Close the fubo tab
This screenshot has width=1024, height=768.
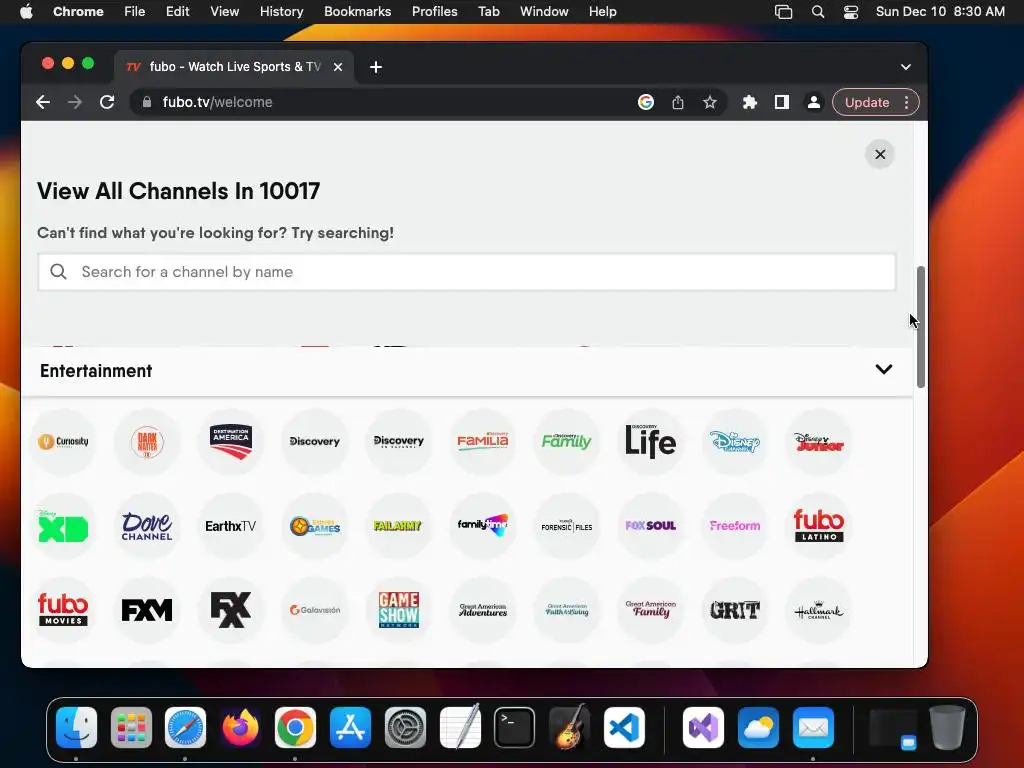(338, 67)
